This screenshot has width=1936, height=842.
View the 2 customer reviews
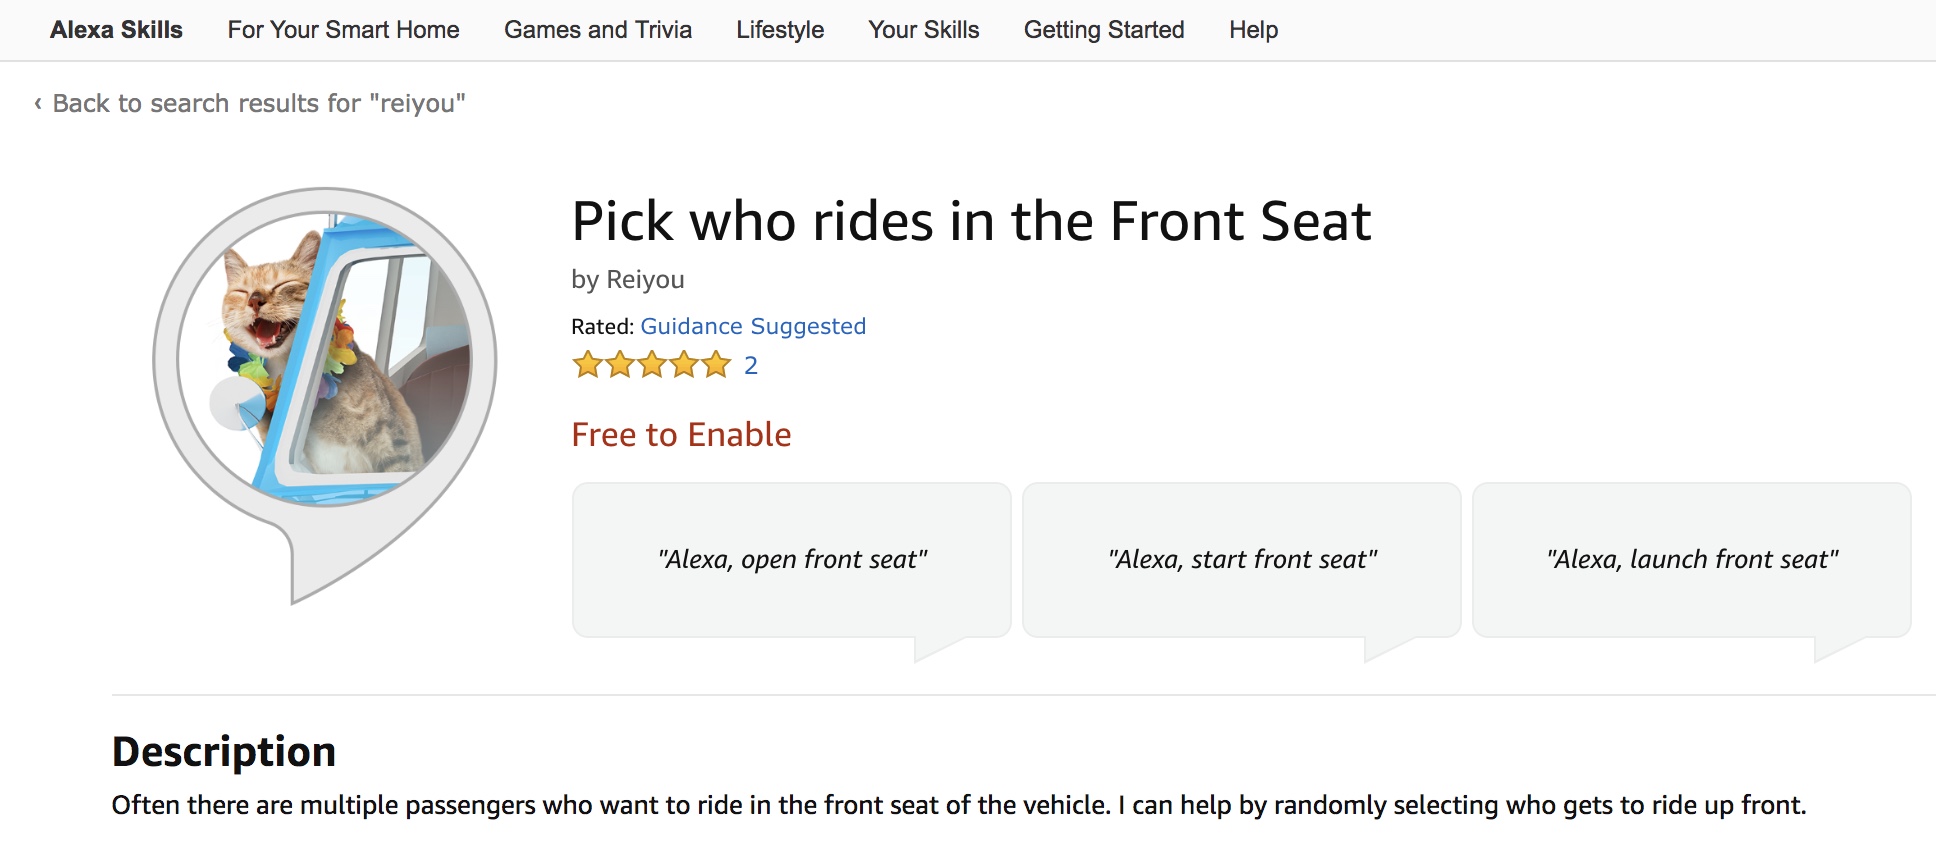click(751, 365)
